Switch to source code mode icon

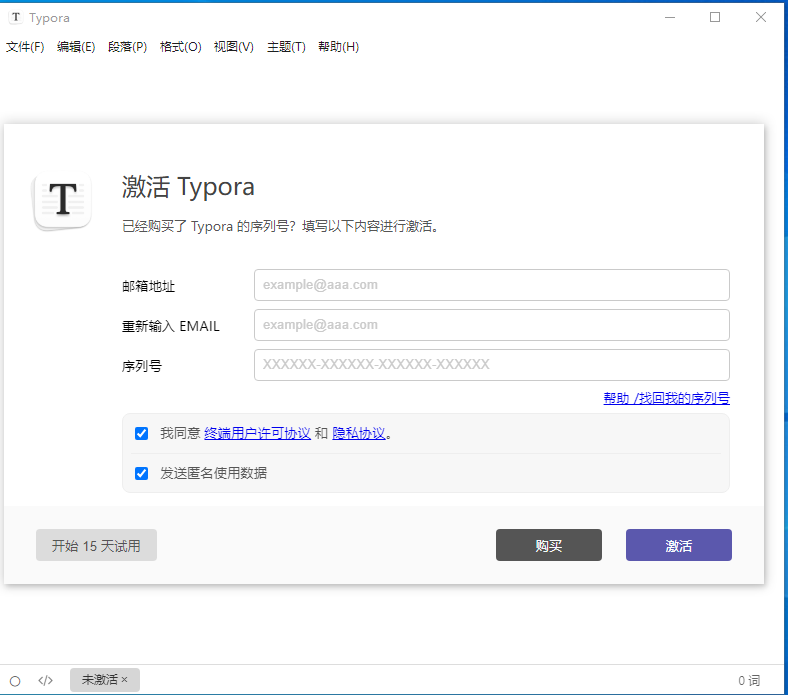coord(45,680)
